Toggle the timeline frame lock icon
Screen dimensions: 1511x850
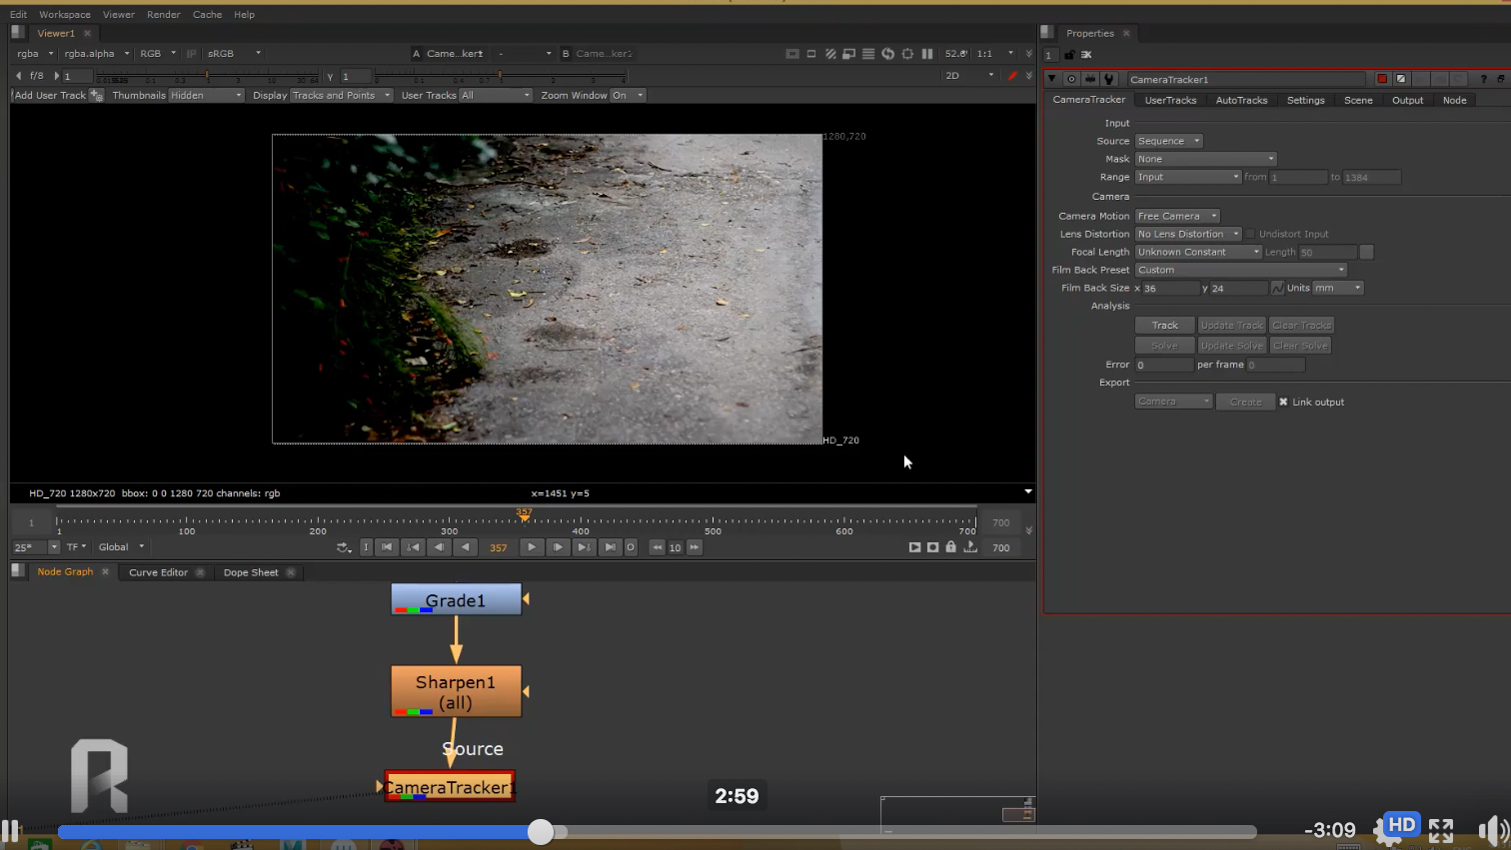tap(951, 547)
